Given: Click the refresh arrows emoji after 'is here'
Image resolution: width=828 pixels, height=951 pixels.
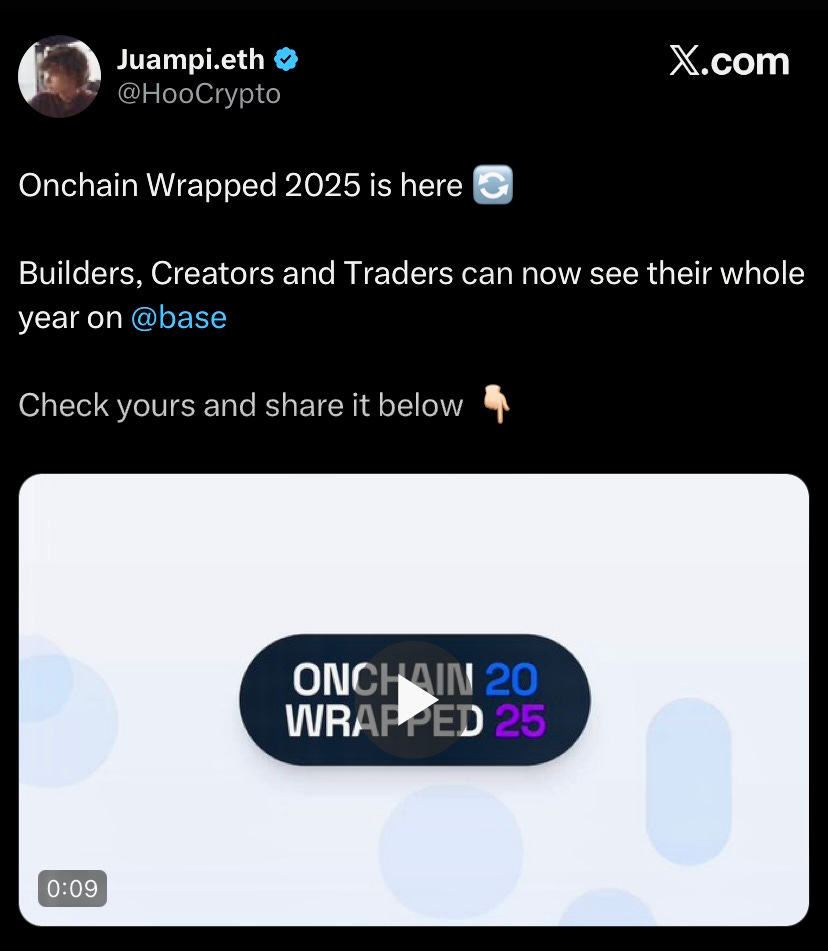Looking at the screenshot, I should tap(493, 184).
